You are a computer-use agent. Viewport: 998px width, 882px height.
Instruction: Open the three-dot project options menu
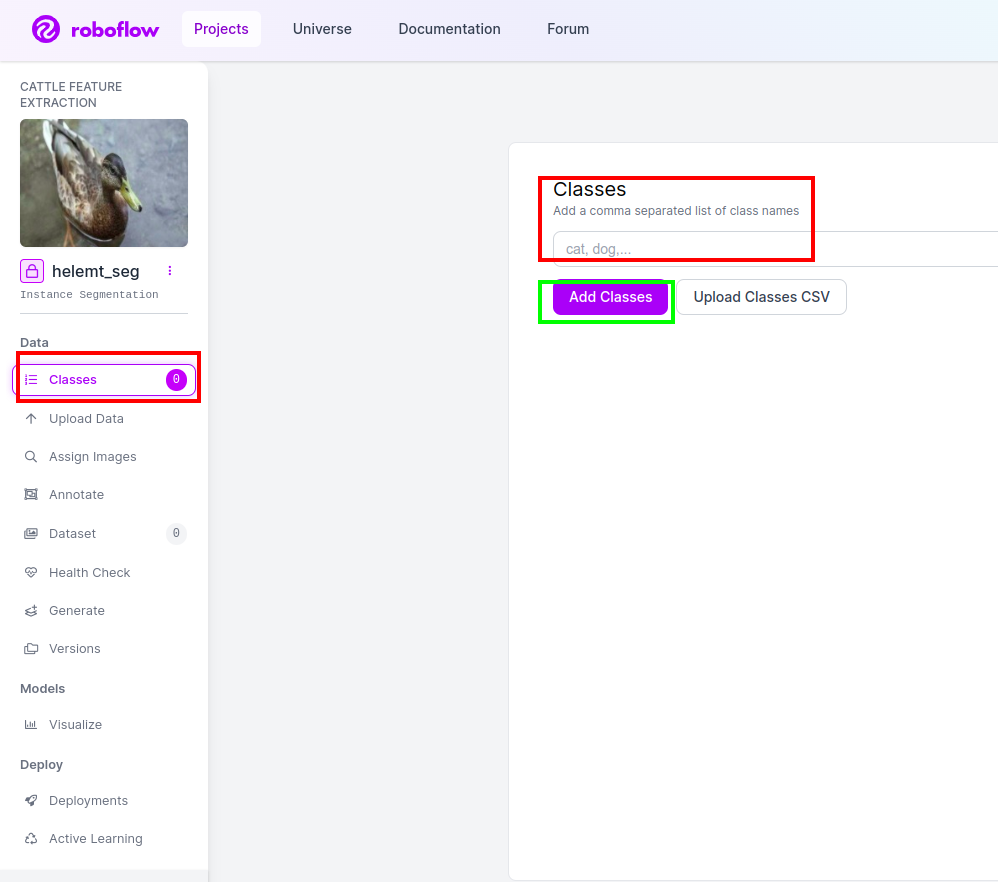tap(170, 271)
